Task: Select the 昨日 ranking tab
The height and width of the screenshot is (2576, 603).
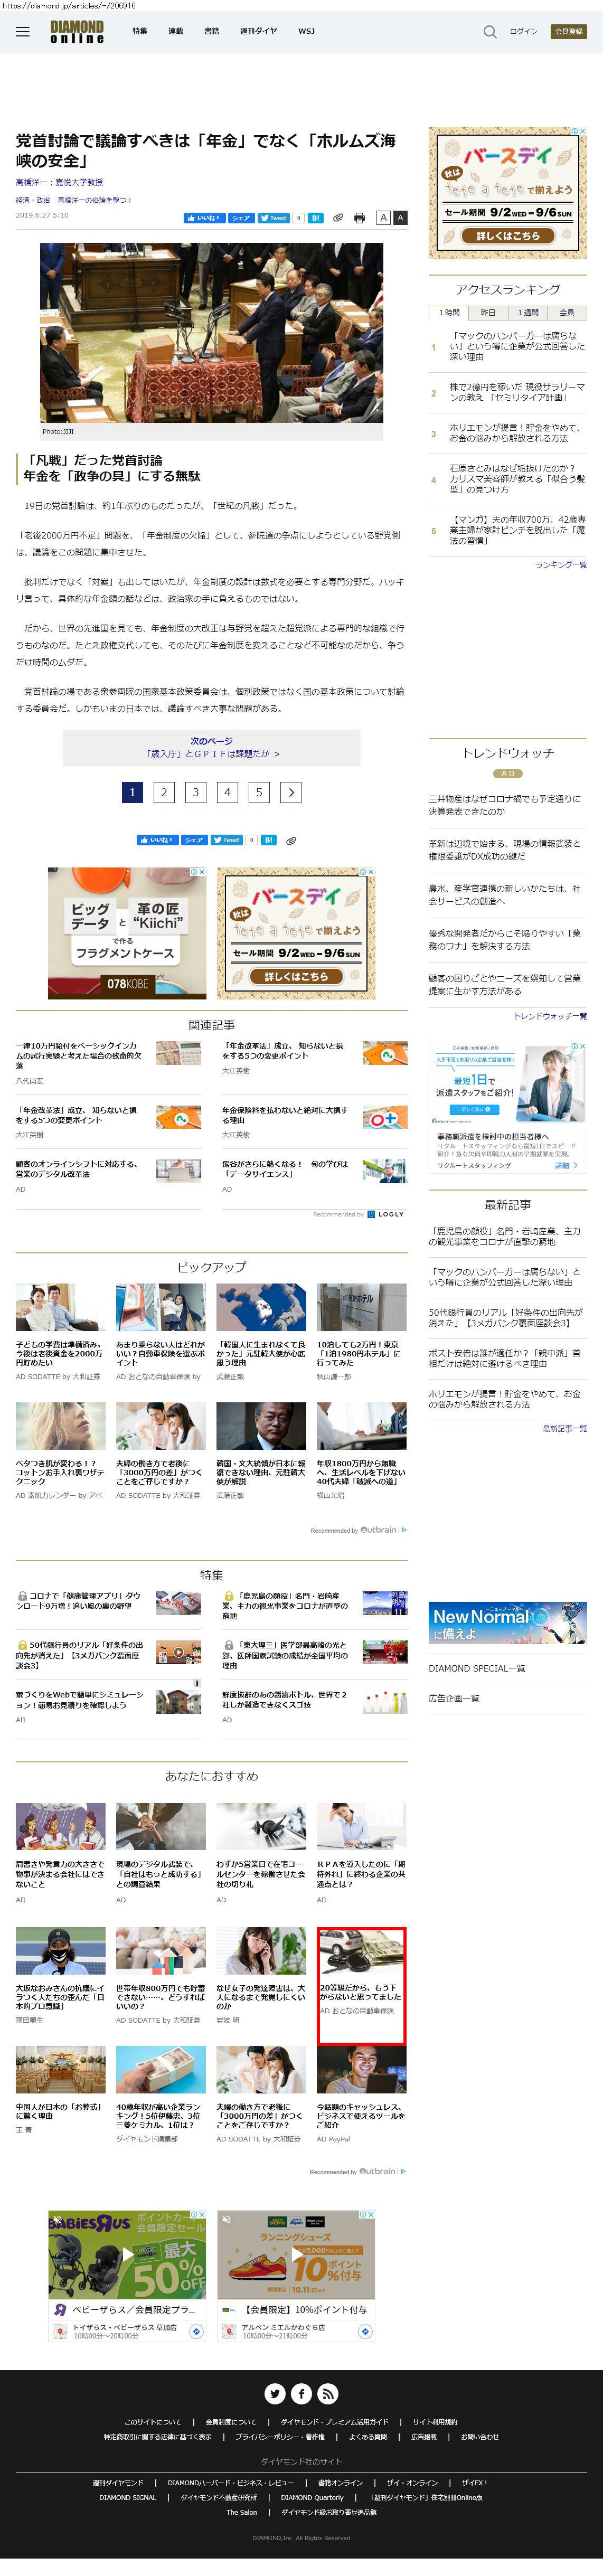Action: click(x=488, y=312)
